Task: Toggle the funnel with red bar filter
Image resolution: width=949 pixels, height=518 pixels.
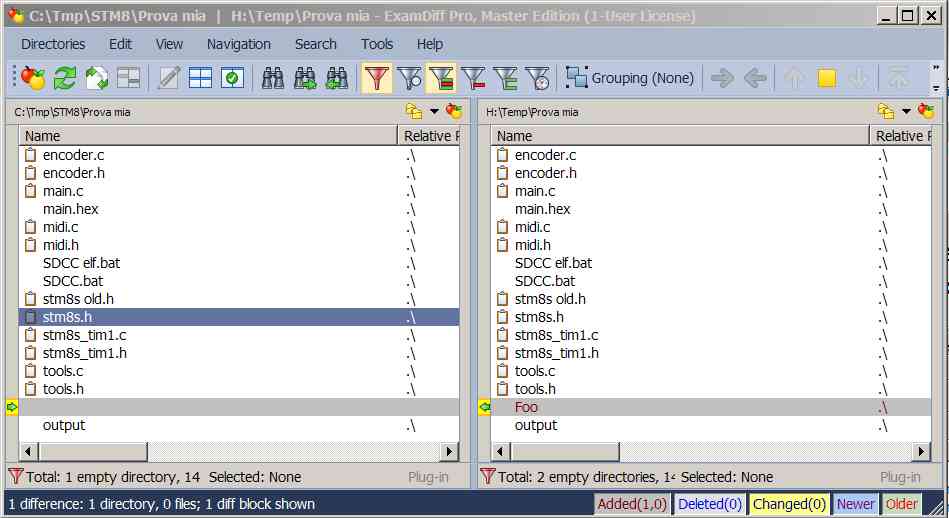Action: [473, 78]
